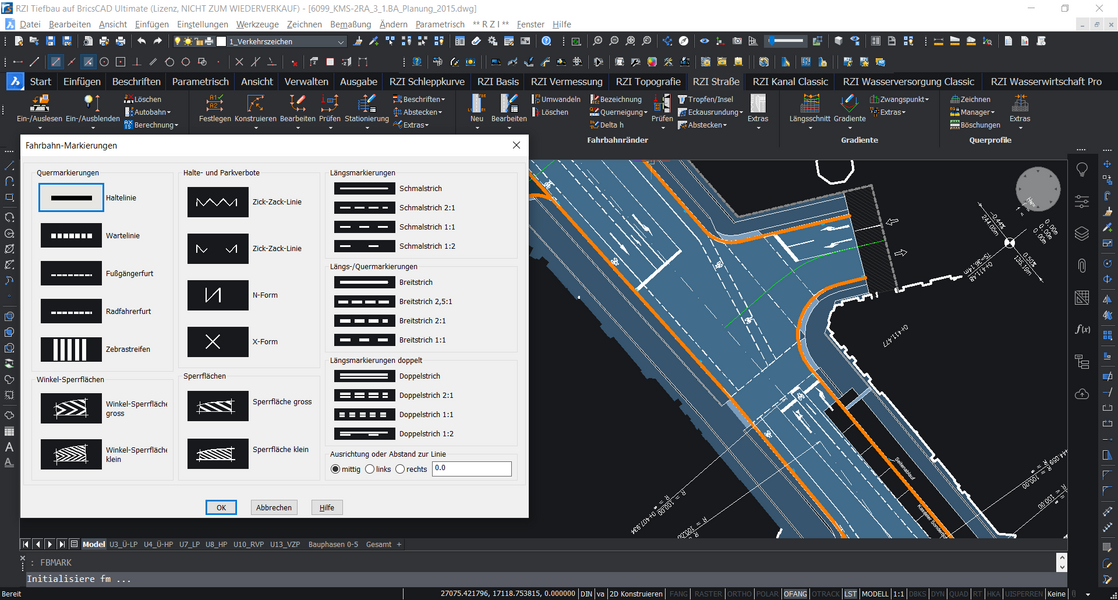Select the Haltelinie marking icon
The image size is (1118, 600).
point(71,197)
